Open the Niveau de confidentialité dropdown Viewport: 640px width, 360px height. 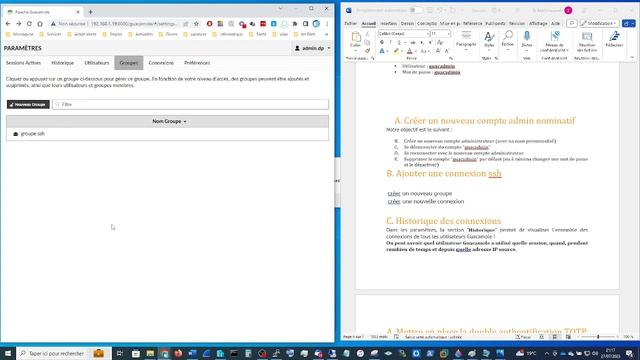pos(554,42)
